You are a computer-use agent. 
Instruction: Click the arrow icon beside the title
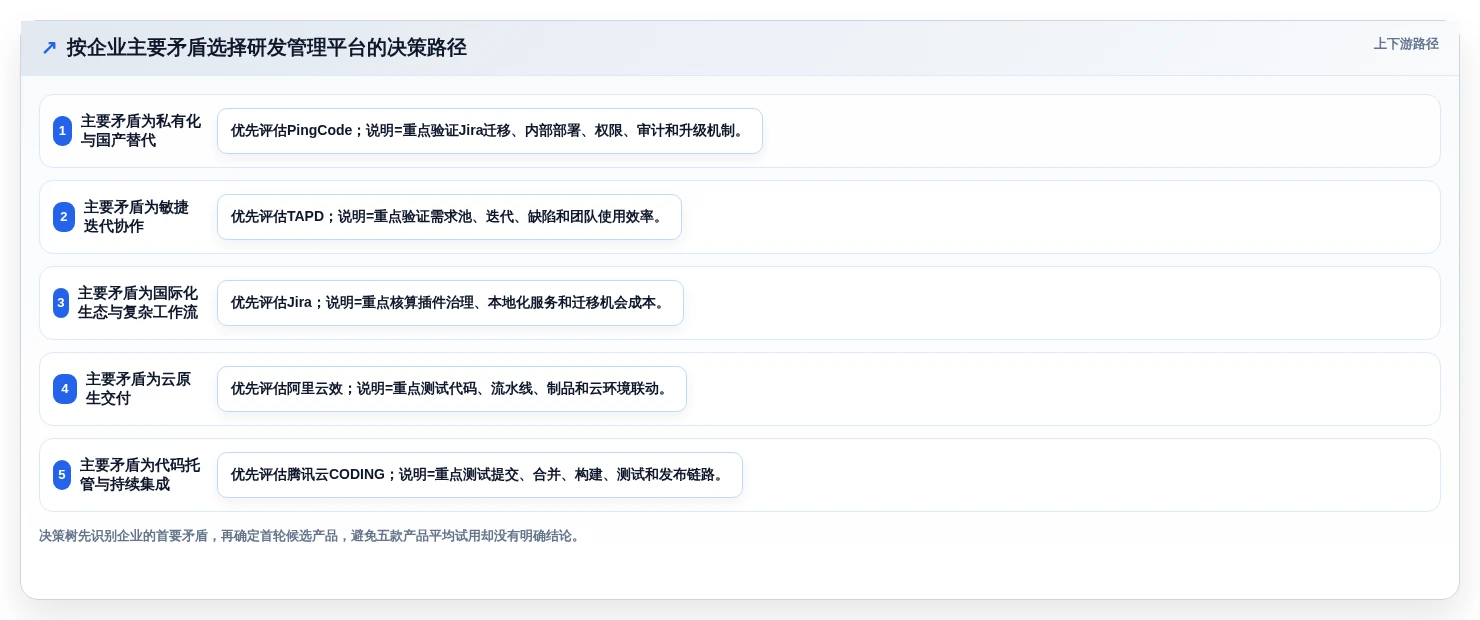[x=49, y=48]
